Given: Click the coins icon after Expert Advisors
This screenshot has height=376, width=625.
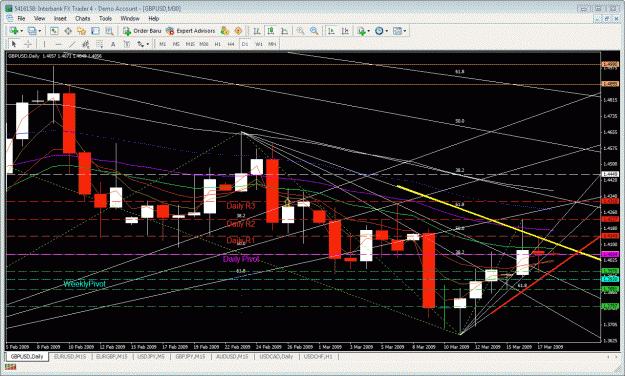Looking at the screenshot, I should tap(225, 31).
